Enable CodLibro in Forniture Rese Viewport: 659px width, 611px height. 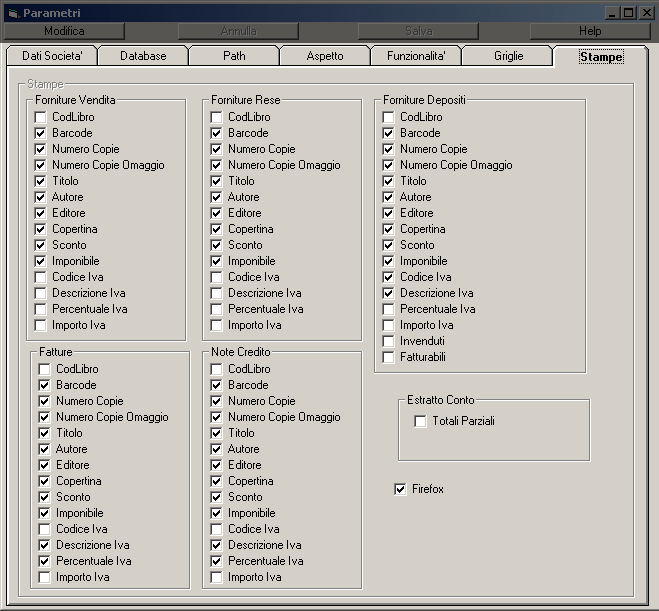pos(216,117)
